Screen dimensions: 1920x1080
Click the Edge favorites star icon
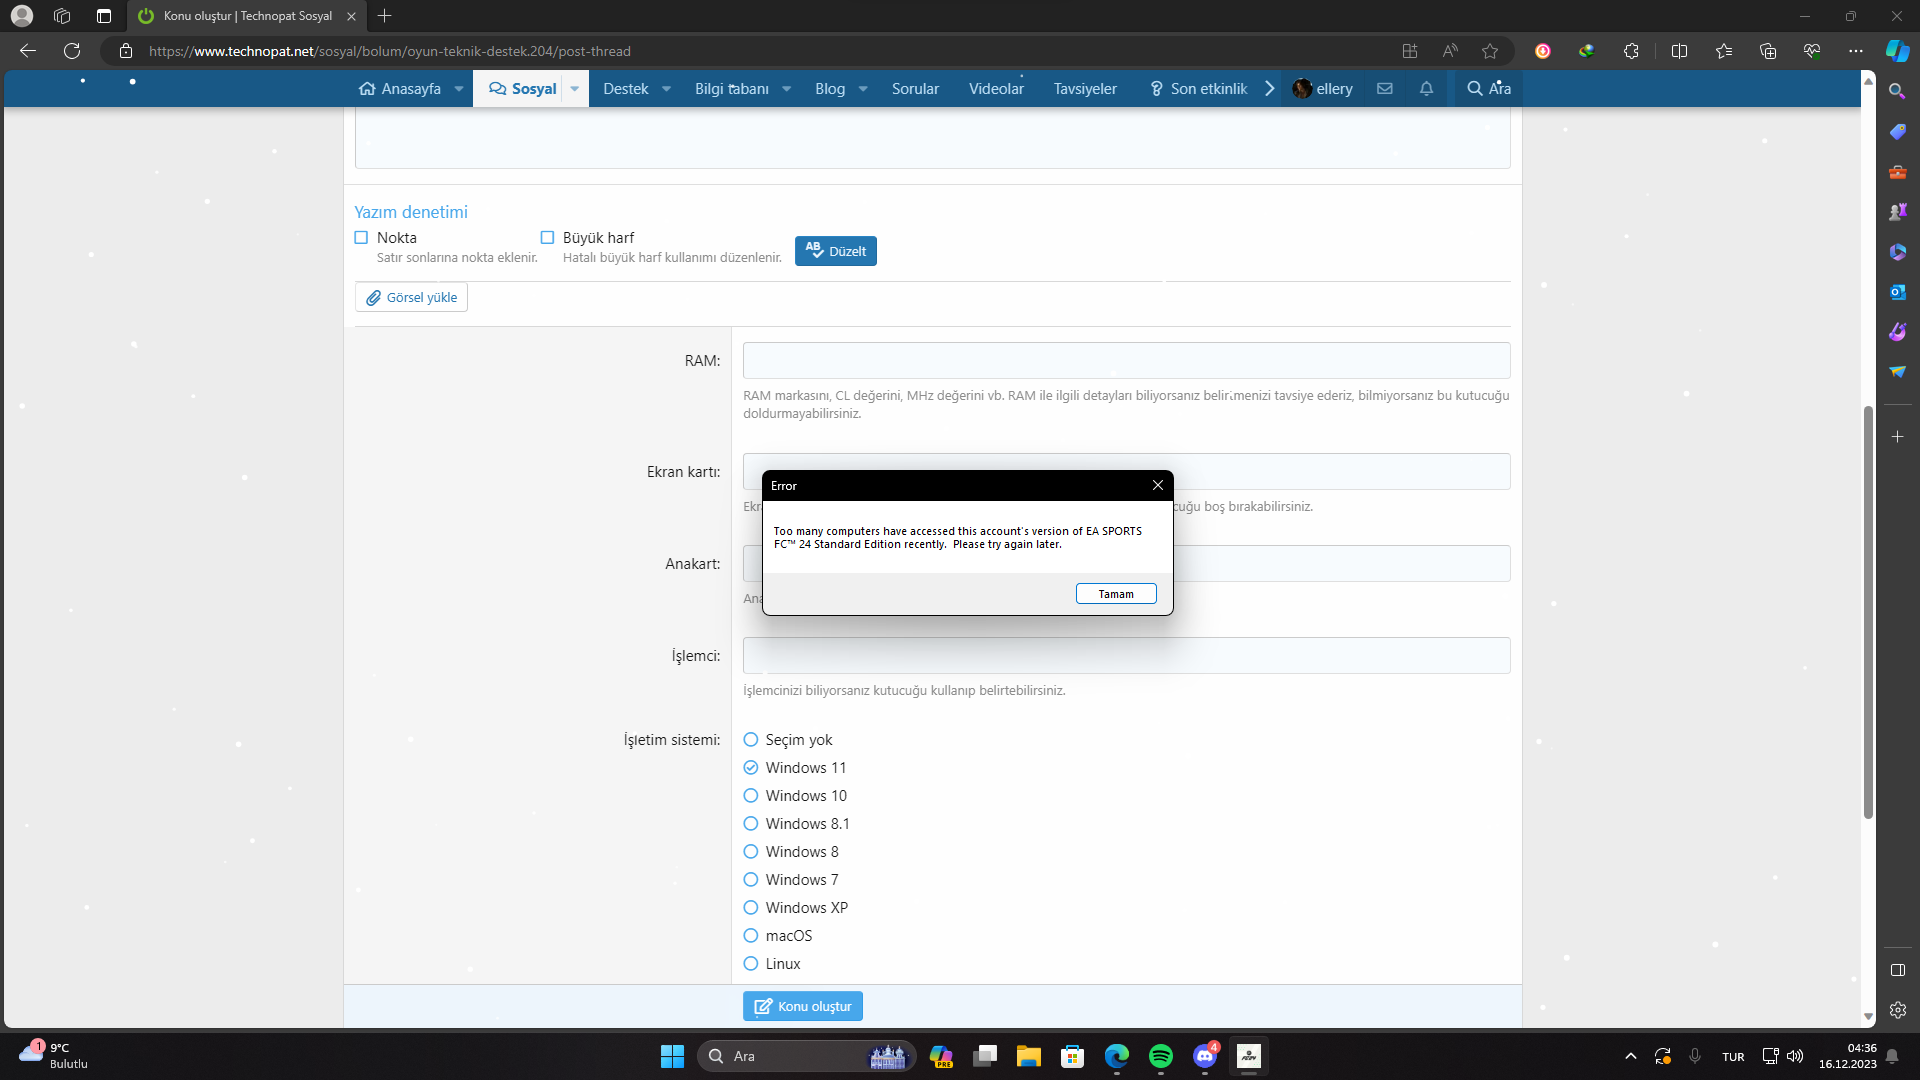1490,51
